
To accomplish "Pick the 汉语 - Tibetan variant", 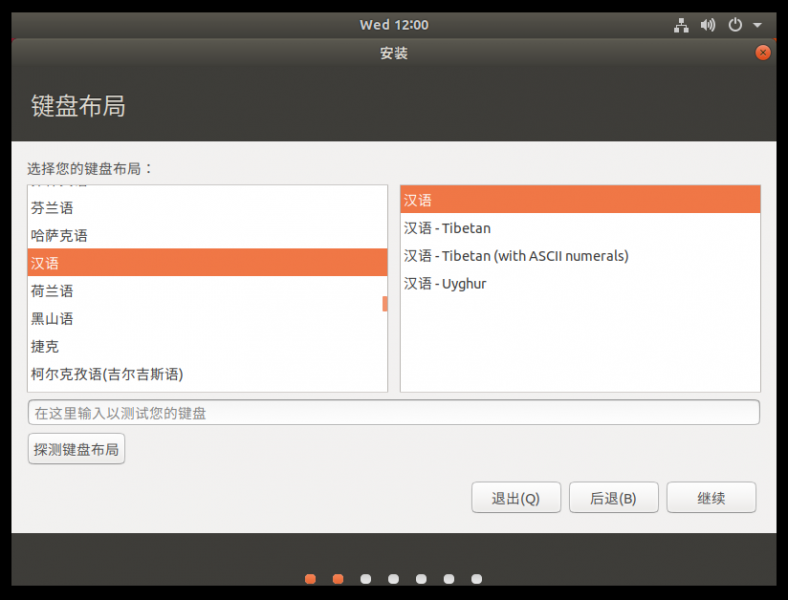I will (447, 228).
